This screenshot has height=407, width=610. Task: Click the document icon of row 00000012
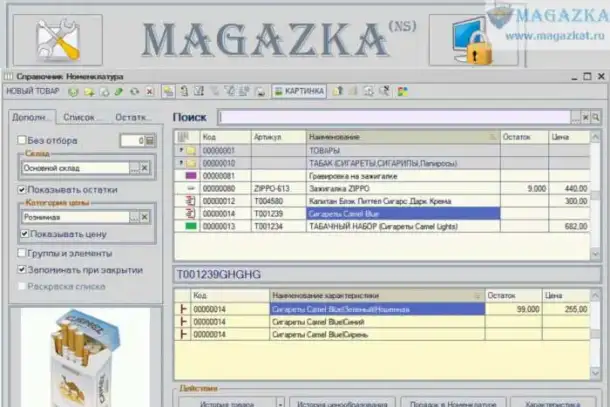click(x=191, y=201)
